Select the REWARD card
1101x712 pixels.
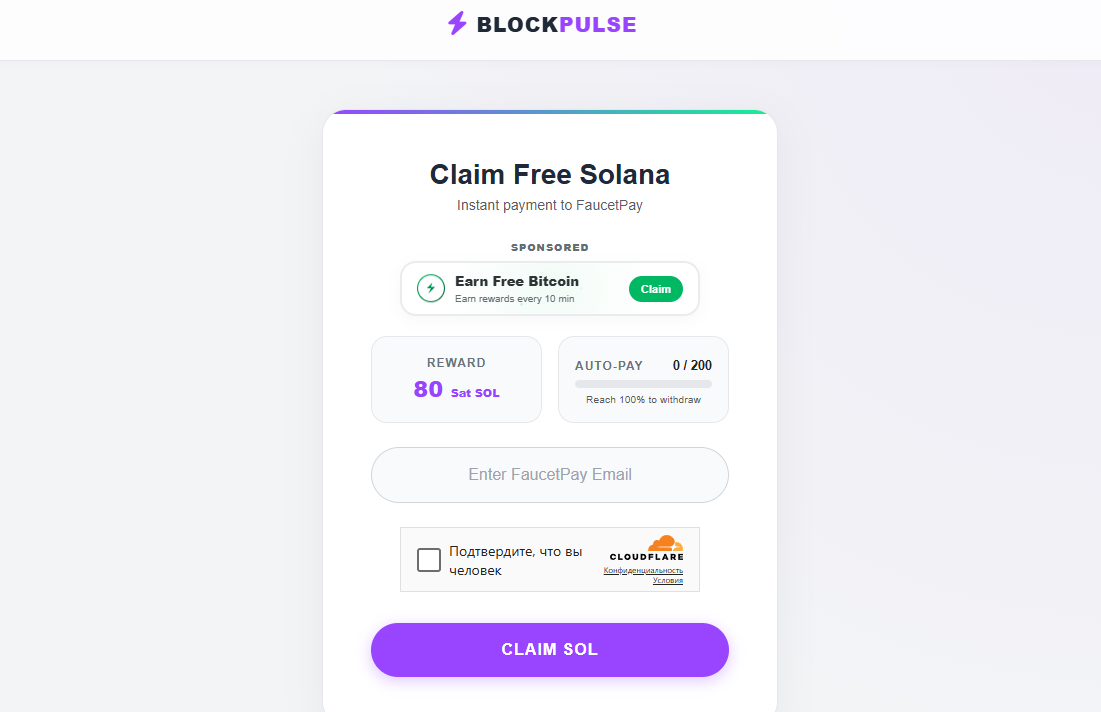tap(456, 379)
